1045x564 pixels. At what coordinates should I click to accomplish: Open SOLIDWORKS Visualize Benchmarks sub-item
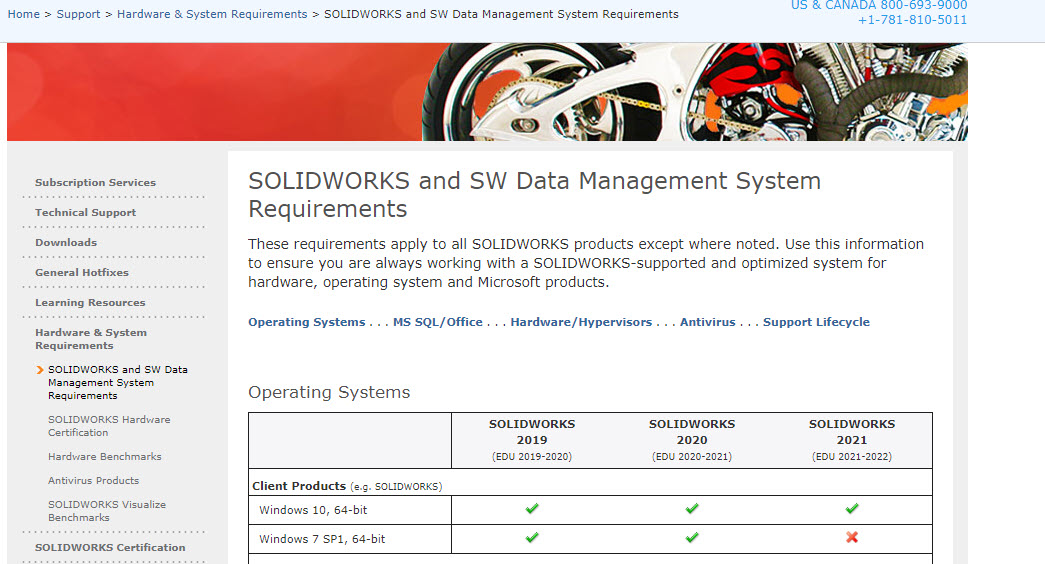107,511
